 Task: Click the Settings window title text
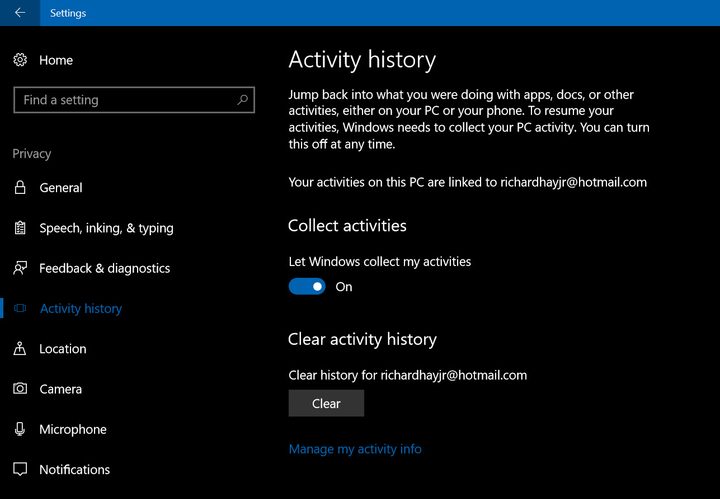(x=68, y=13)
